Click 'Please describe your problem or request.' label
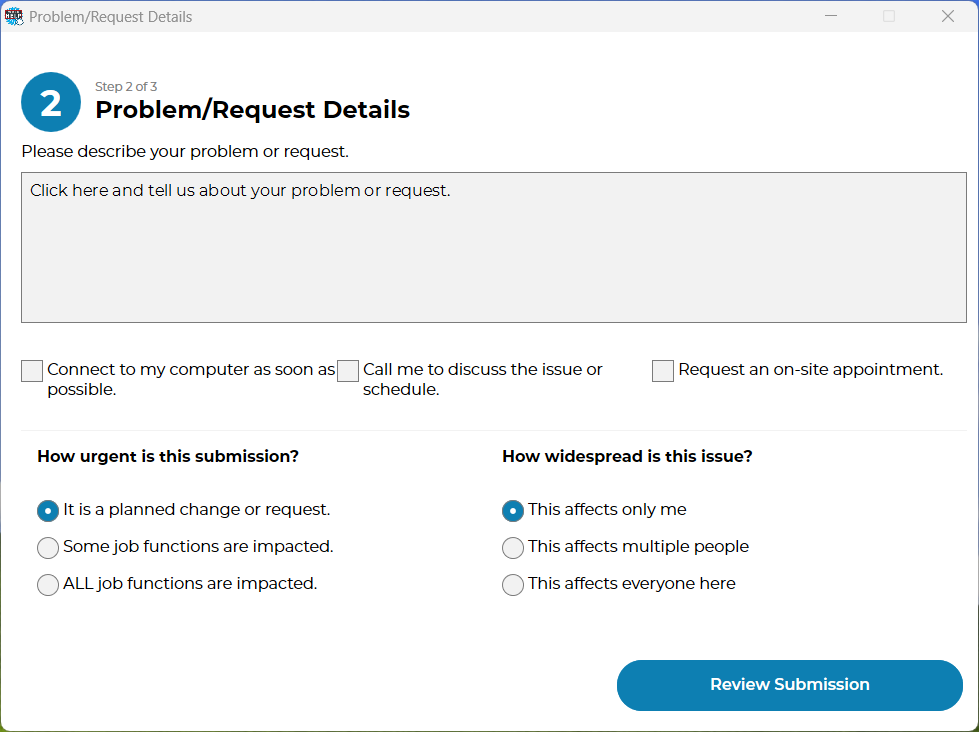The image size is (979, 732). [x=185, y=152]
